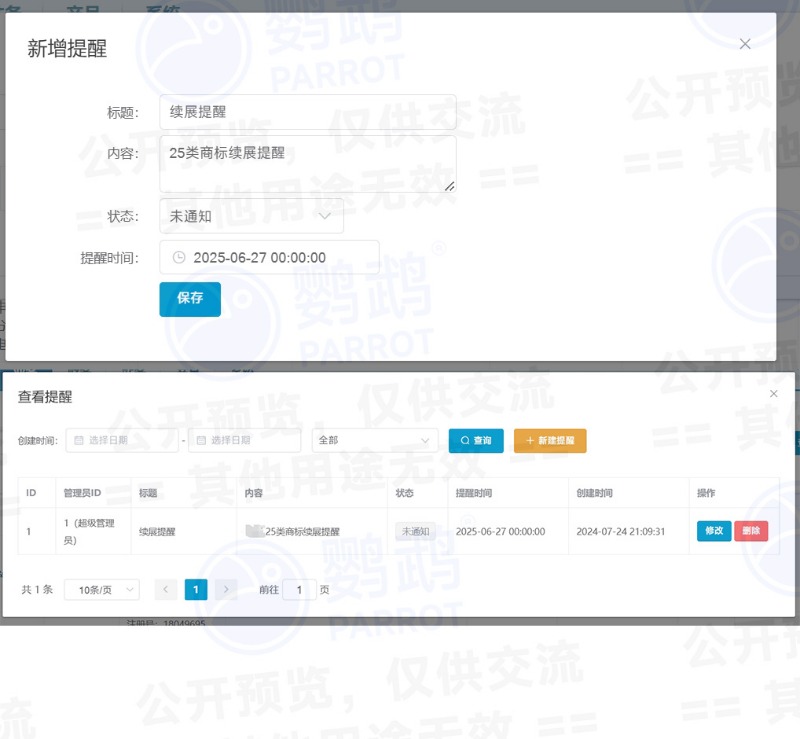Click the calendar icon in end date field
Viewport: 800px width, 739px height.
click(200, 440)
